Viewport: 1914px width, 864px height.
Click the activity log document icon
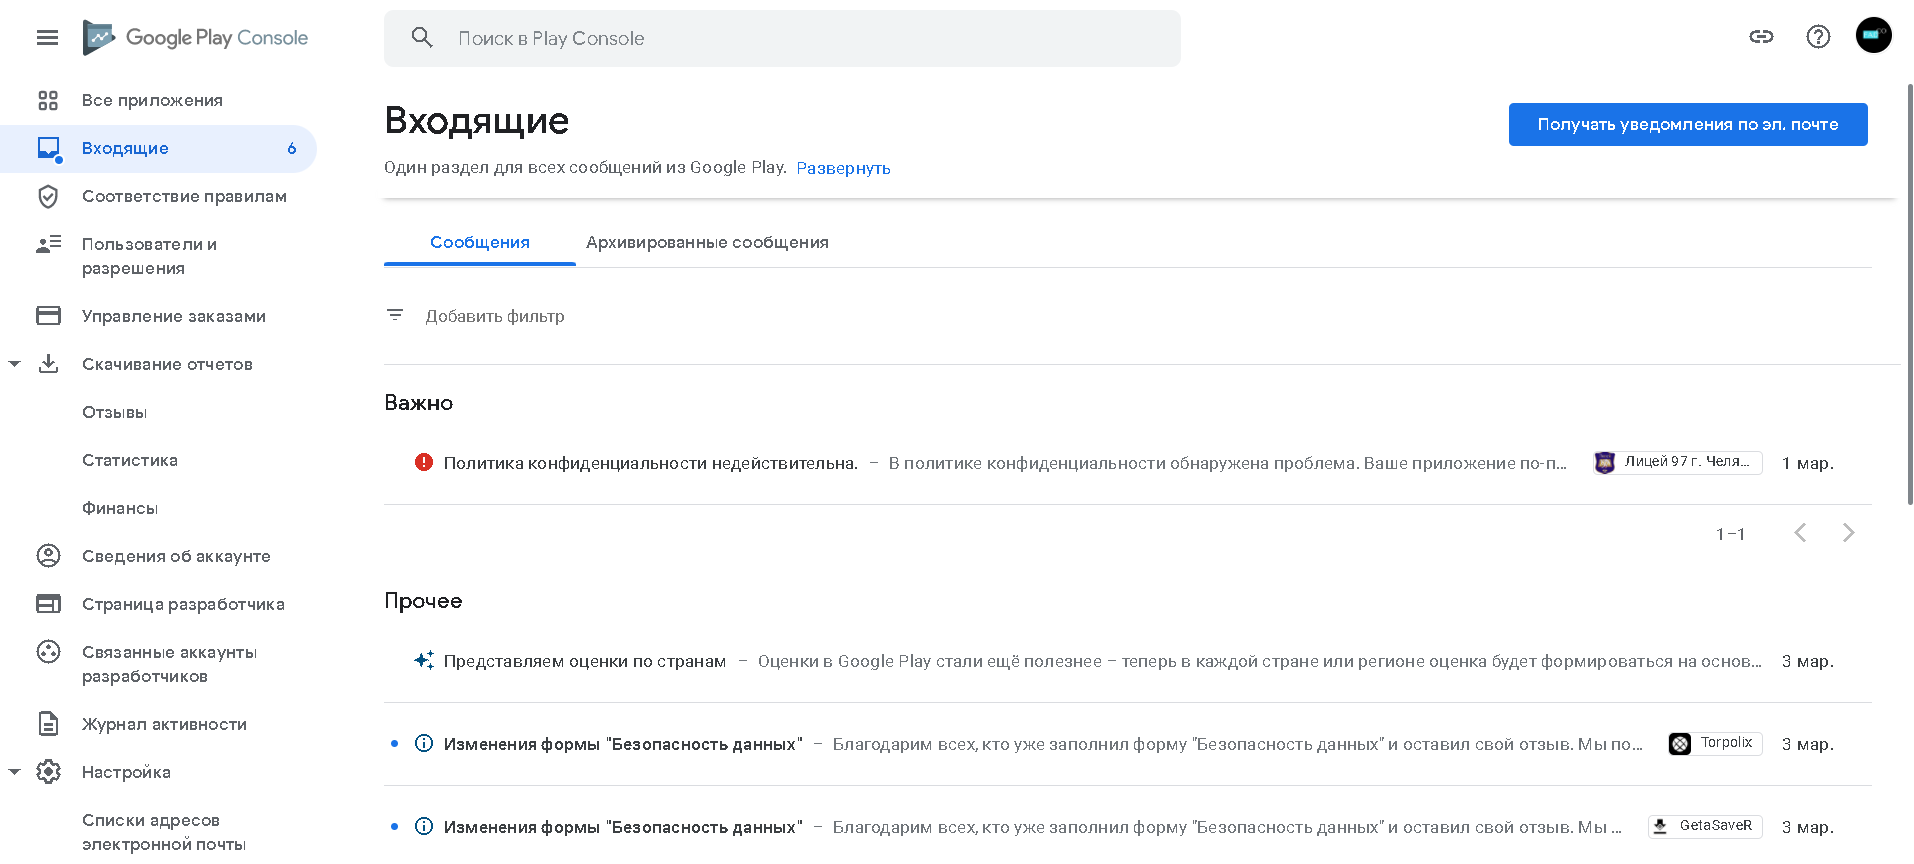click(x=48, y=724)
